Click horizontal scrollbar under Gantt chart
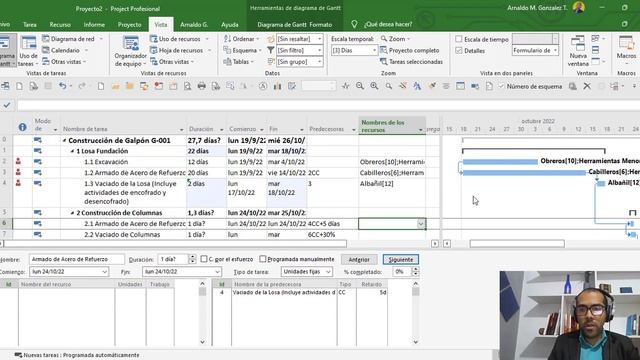This screenshot has height=360, width=640. 517,244
